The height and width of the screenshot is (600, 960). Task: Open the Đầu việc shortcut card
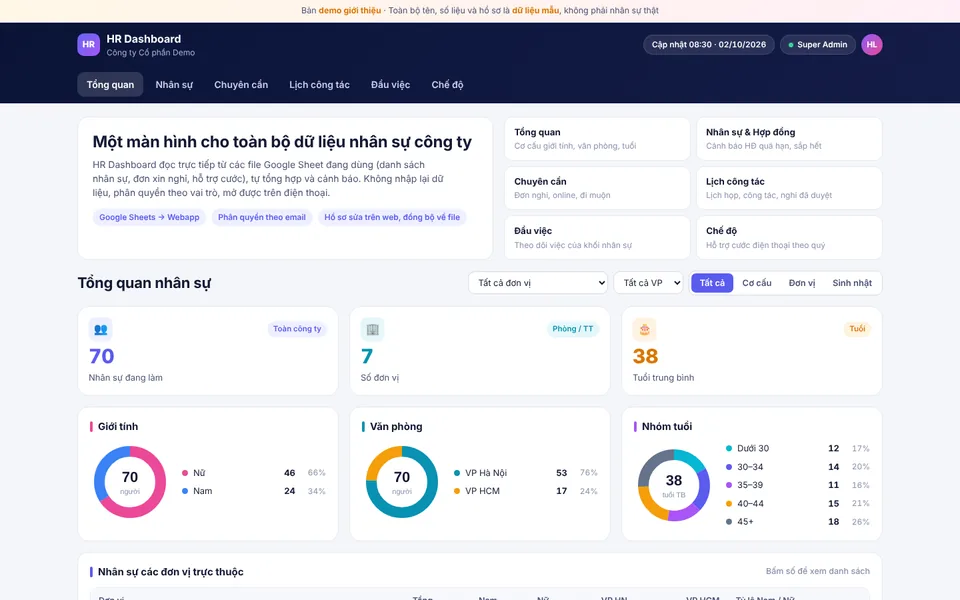click(597, 238)
